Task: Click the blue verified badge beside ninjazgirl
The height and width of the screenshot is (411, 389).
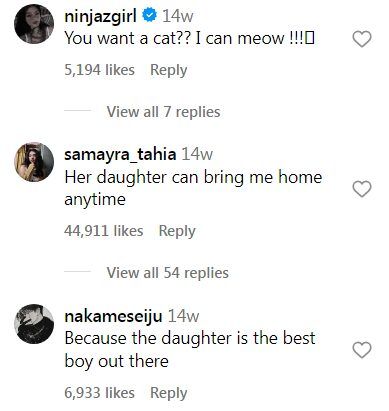Action: (149, 15)
